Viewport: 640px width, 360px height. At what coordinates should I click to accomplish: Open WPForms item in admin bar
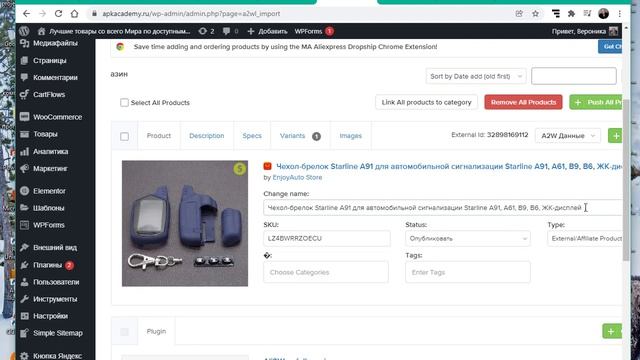(x=314, y=31)
